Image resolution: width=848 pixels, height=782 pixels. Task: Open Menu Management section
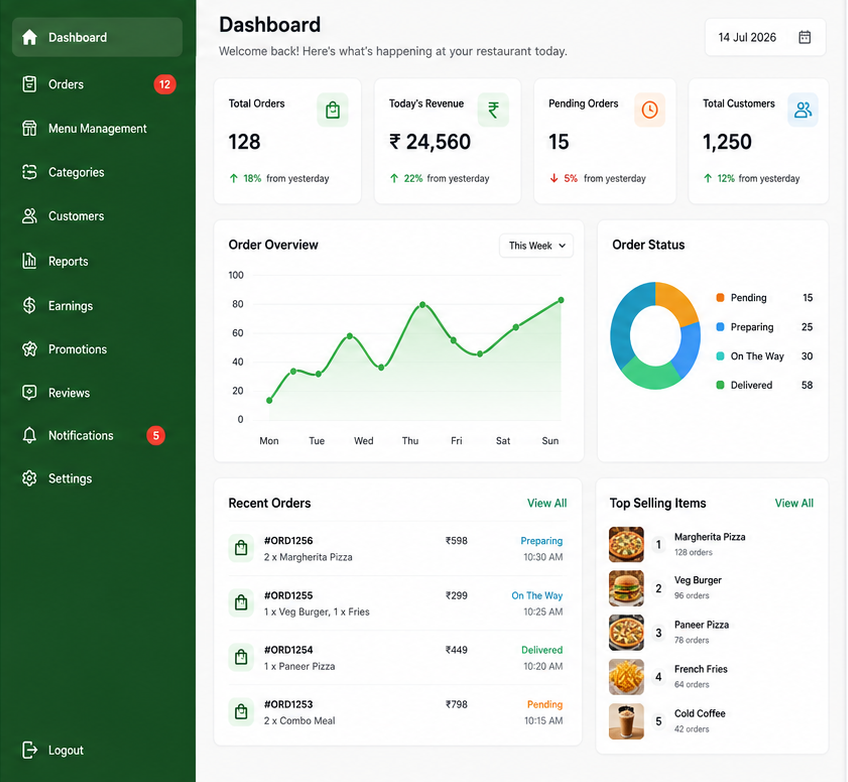coord(97,128)
